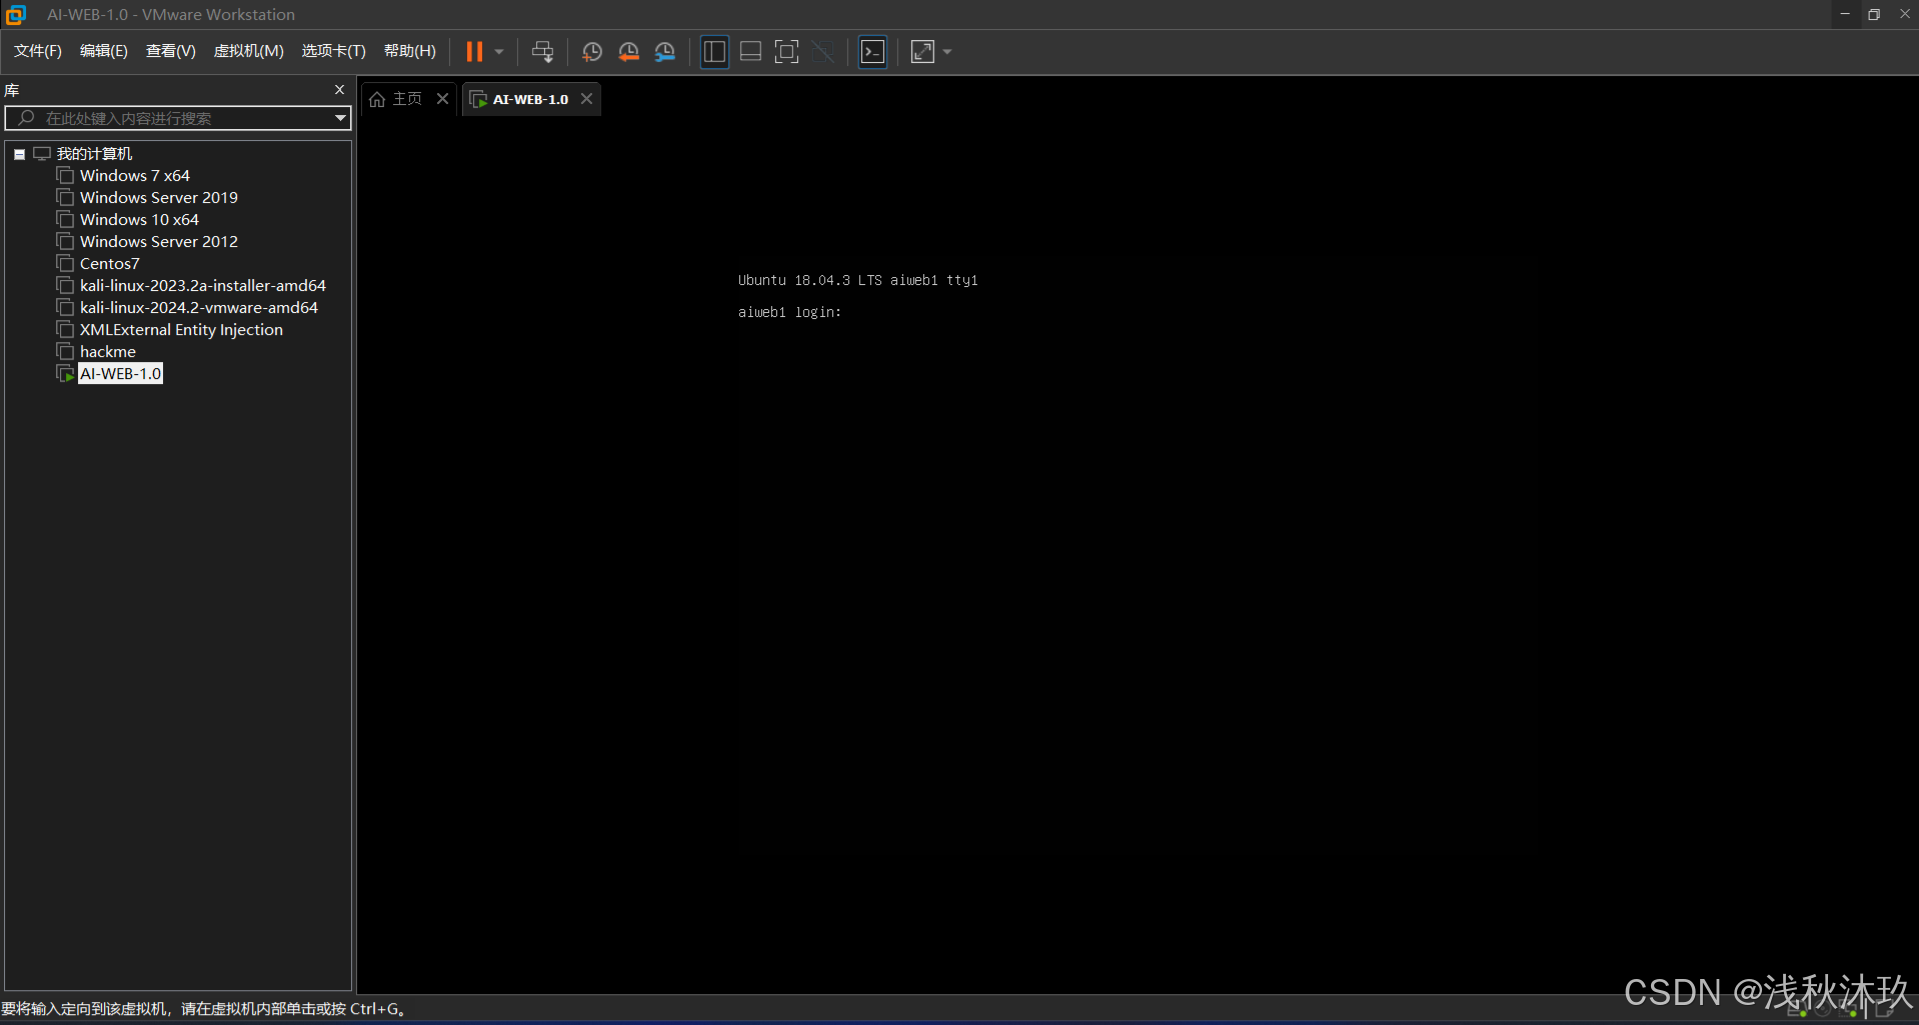Collapse the 我的计算机 tree node
Image resolution: width=1919 pixels, height=1025 pixels.
click(x=19, y=154)
